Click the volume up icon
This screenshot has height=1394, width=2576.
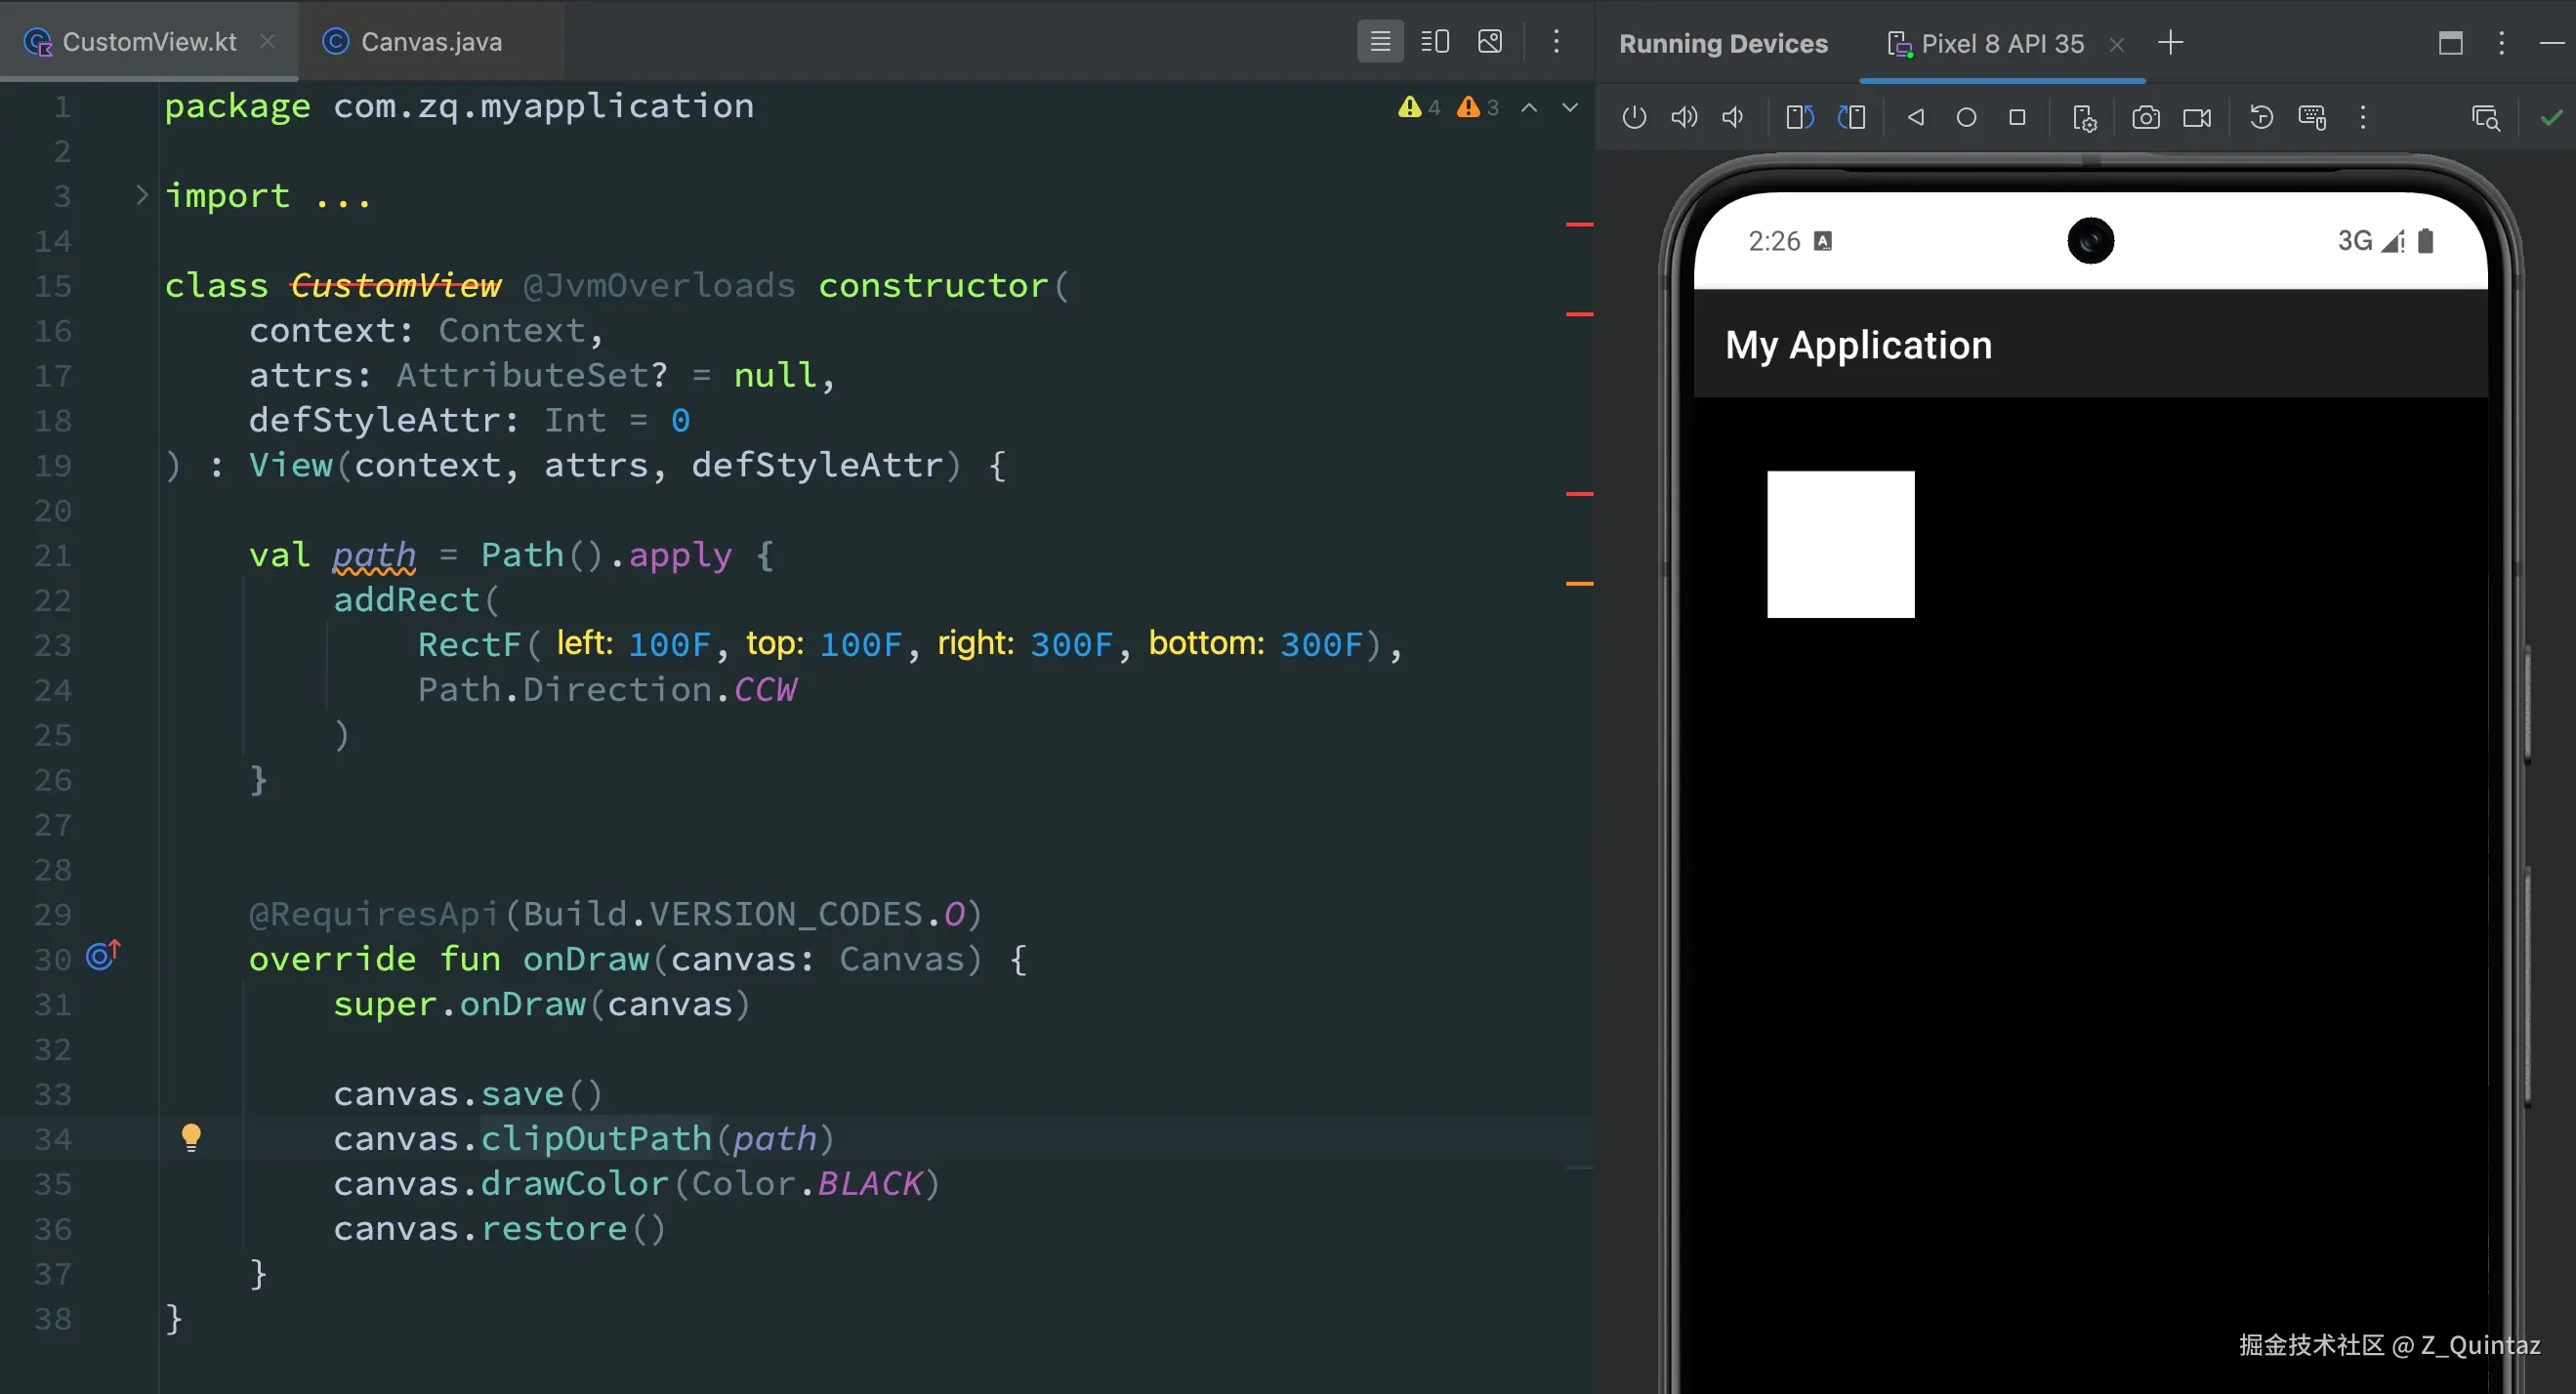[x=1684, y=118]
